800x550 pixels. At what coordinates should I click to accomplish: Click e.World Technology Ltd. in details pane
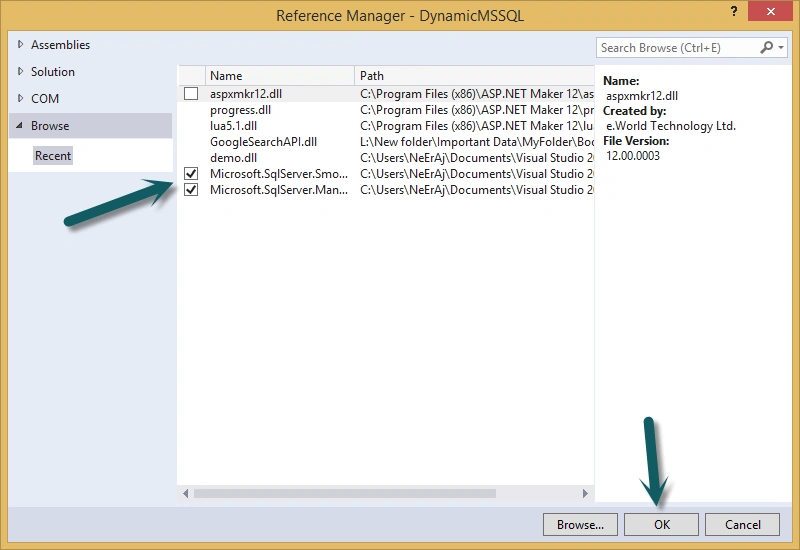671,126
